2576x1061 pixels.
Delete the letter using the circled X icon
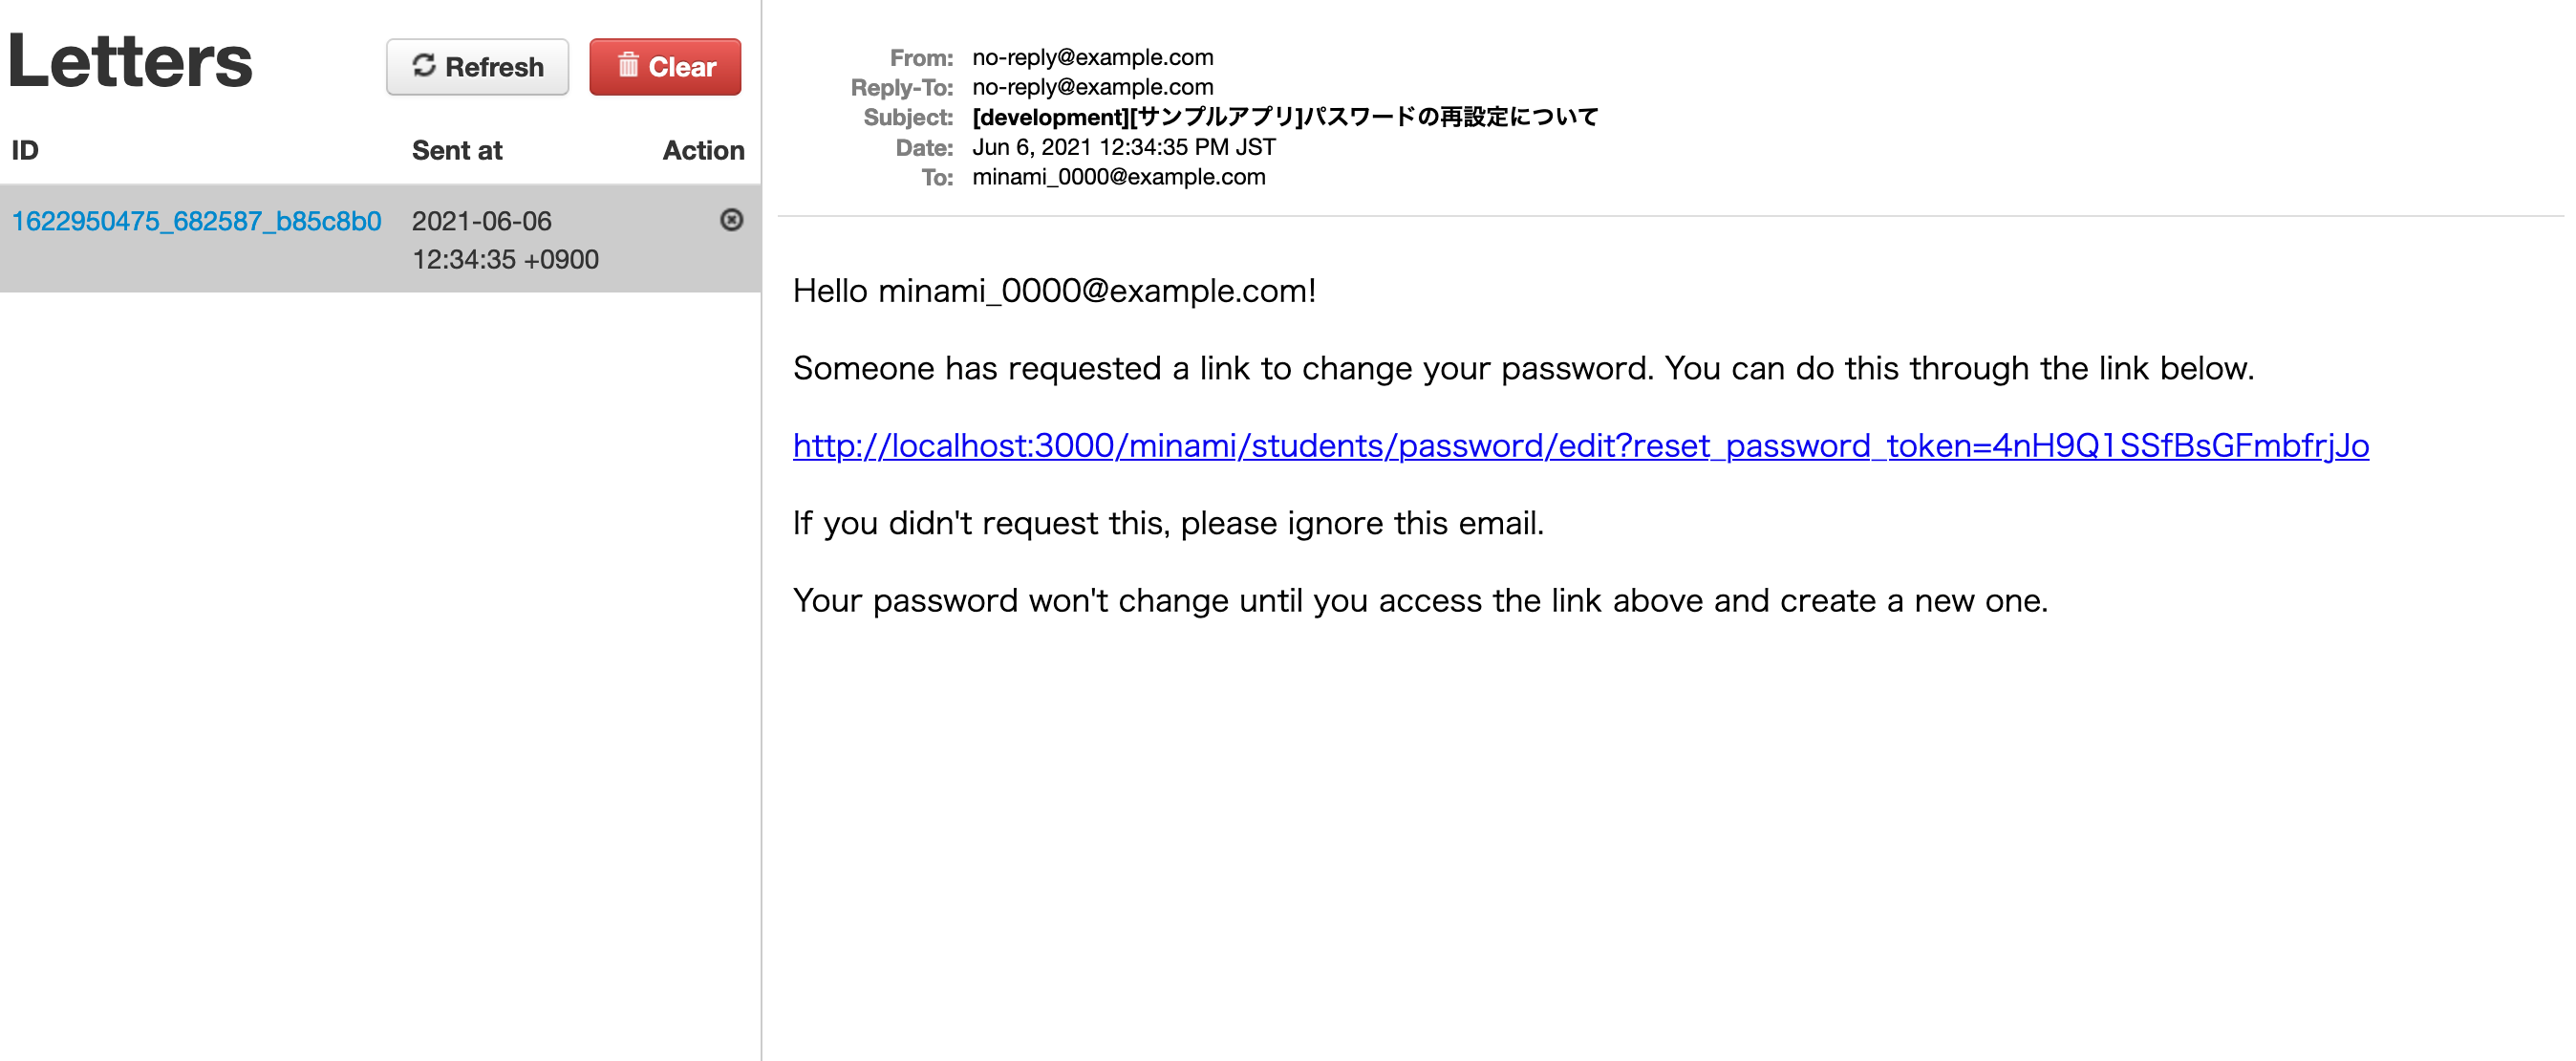pyautogui.click(x=731, y=220)
